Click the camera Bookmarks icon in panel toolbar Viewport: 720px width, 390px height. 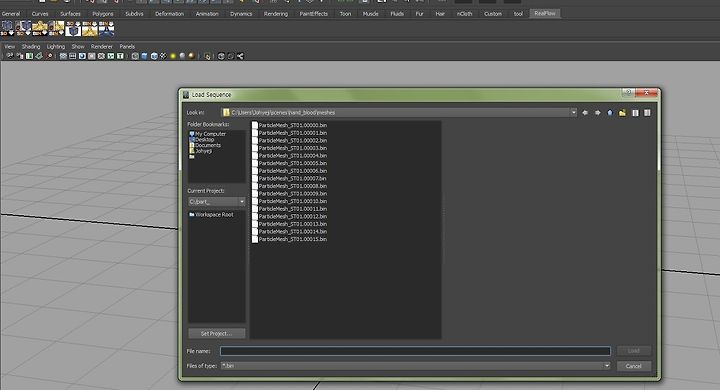tap(29, 56)
